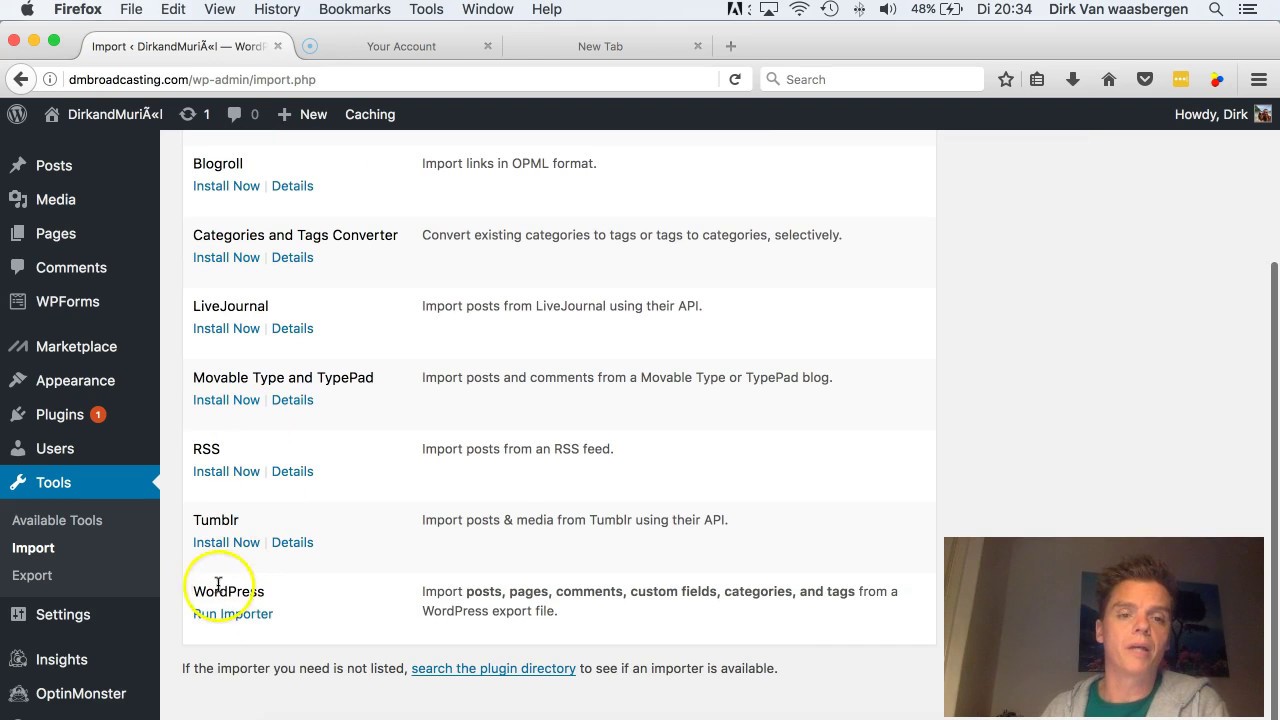Click the Firefox back arrow button
1280x720 pixels.
20,79
